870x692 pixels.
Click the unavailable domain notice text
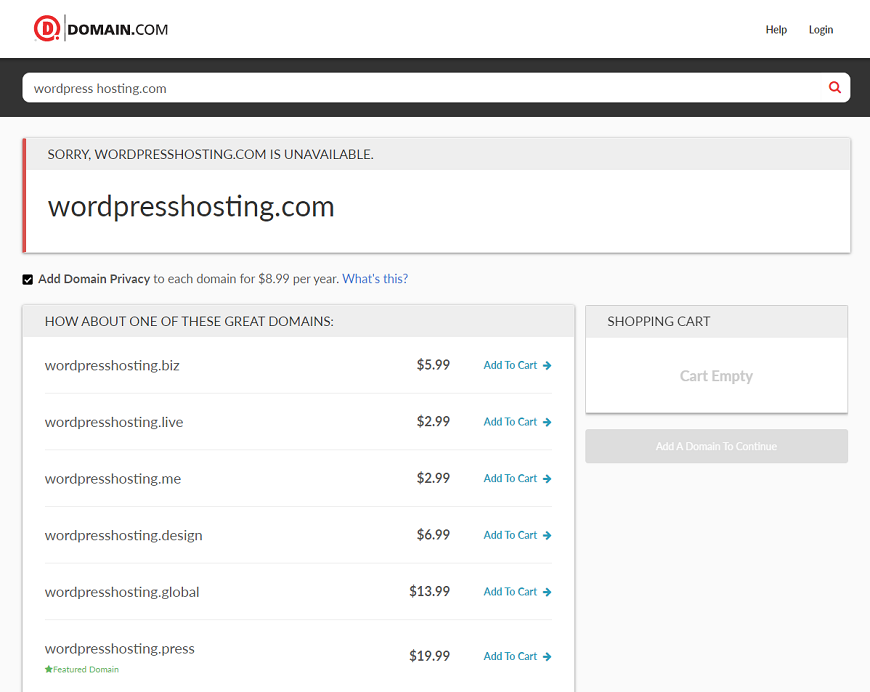pos(210,154)
